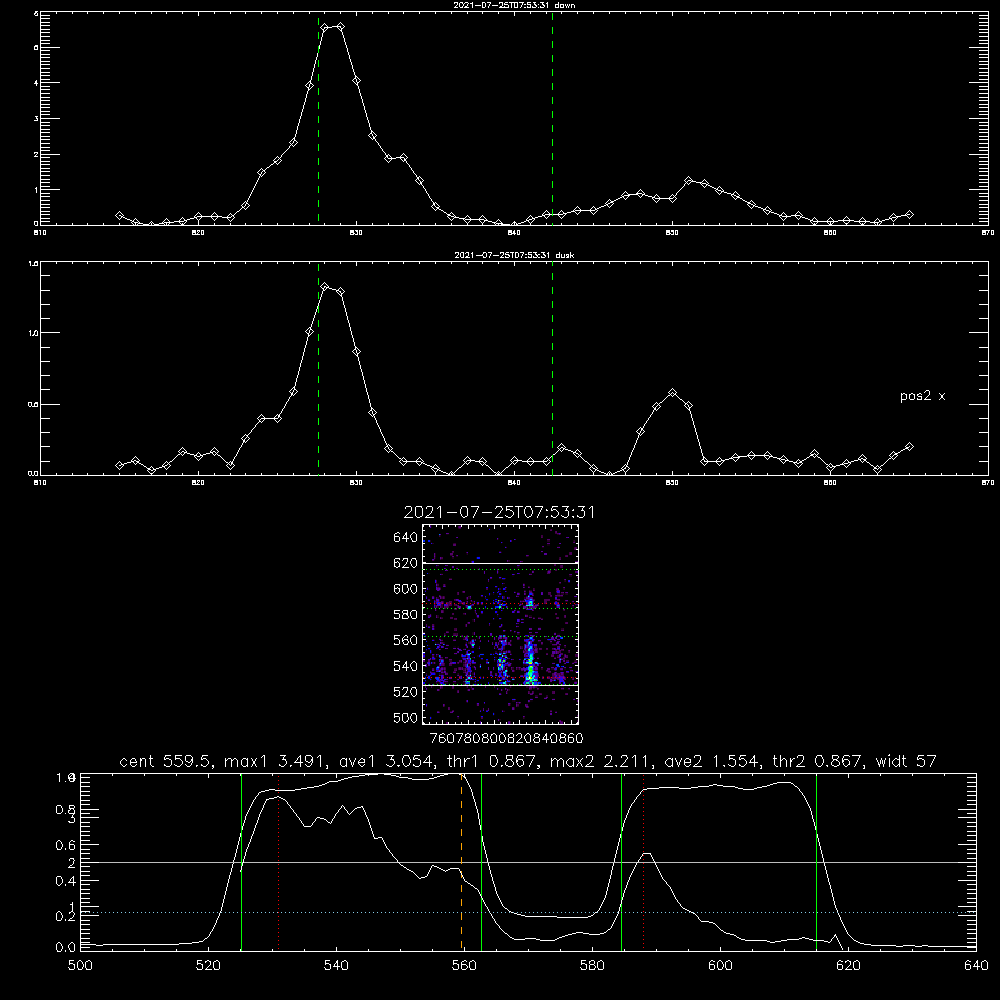Click the secondary peak marker of dusk curve near 850

tap(672, 393)
